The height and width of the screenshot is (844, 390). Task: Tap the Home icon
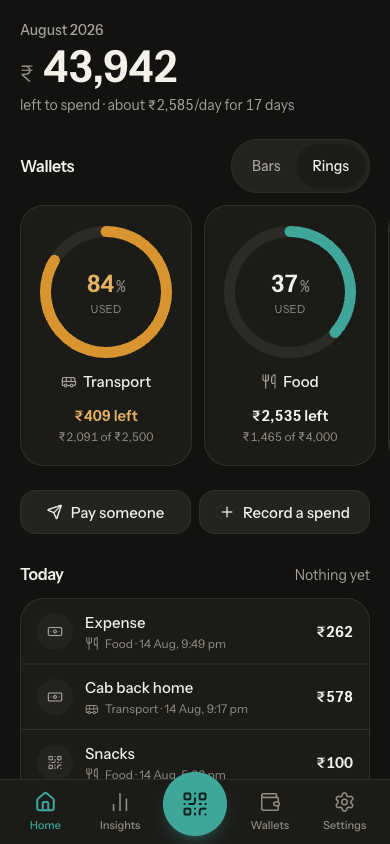(x=45, y=802)
